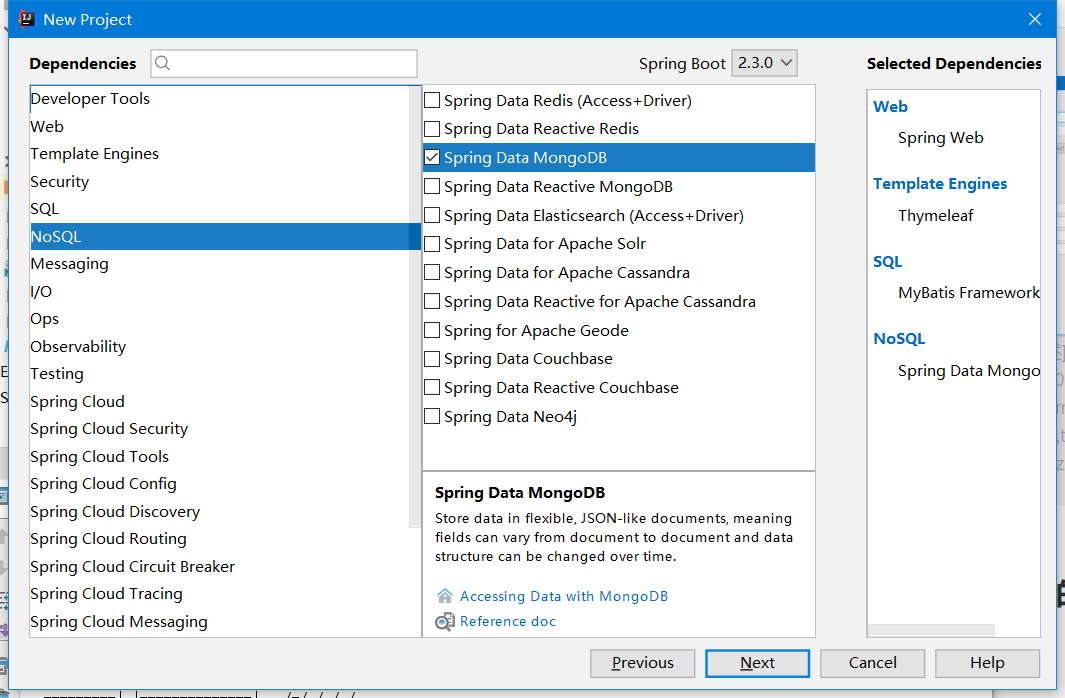Click the Web group header in Selected Dependencies

click(890, 107)
